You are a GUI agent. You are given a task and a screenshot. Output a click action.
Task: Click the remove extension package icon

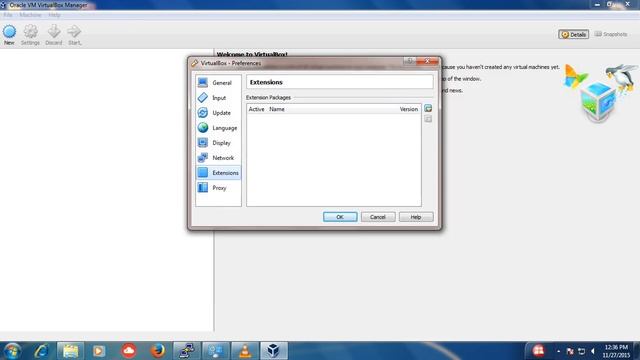point(428,119)
